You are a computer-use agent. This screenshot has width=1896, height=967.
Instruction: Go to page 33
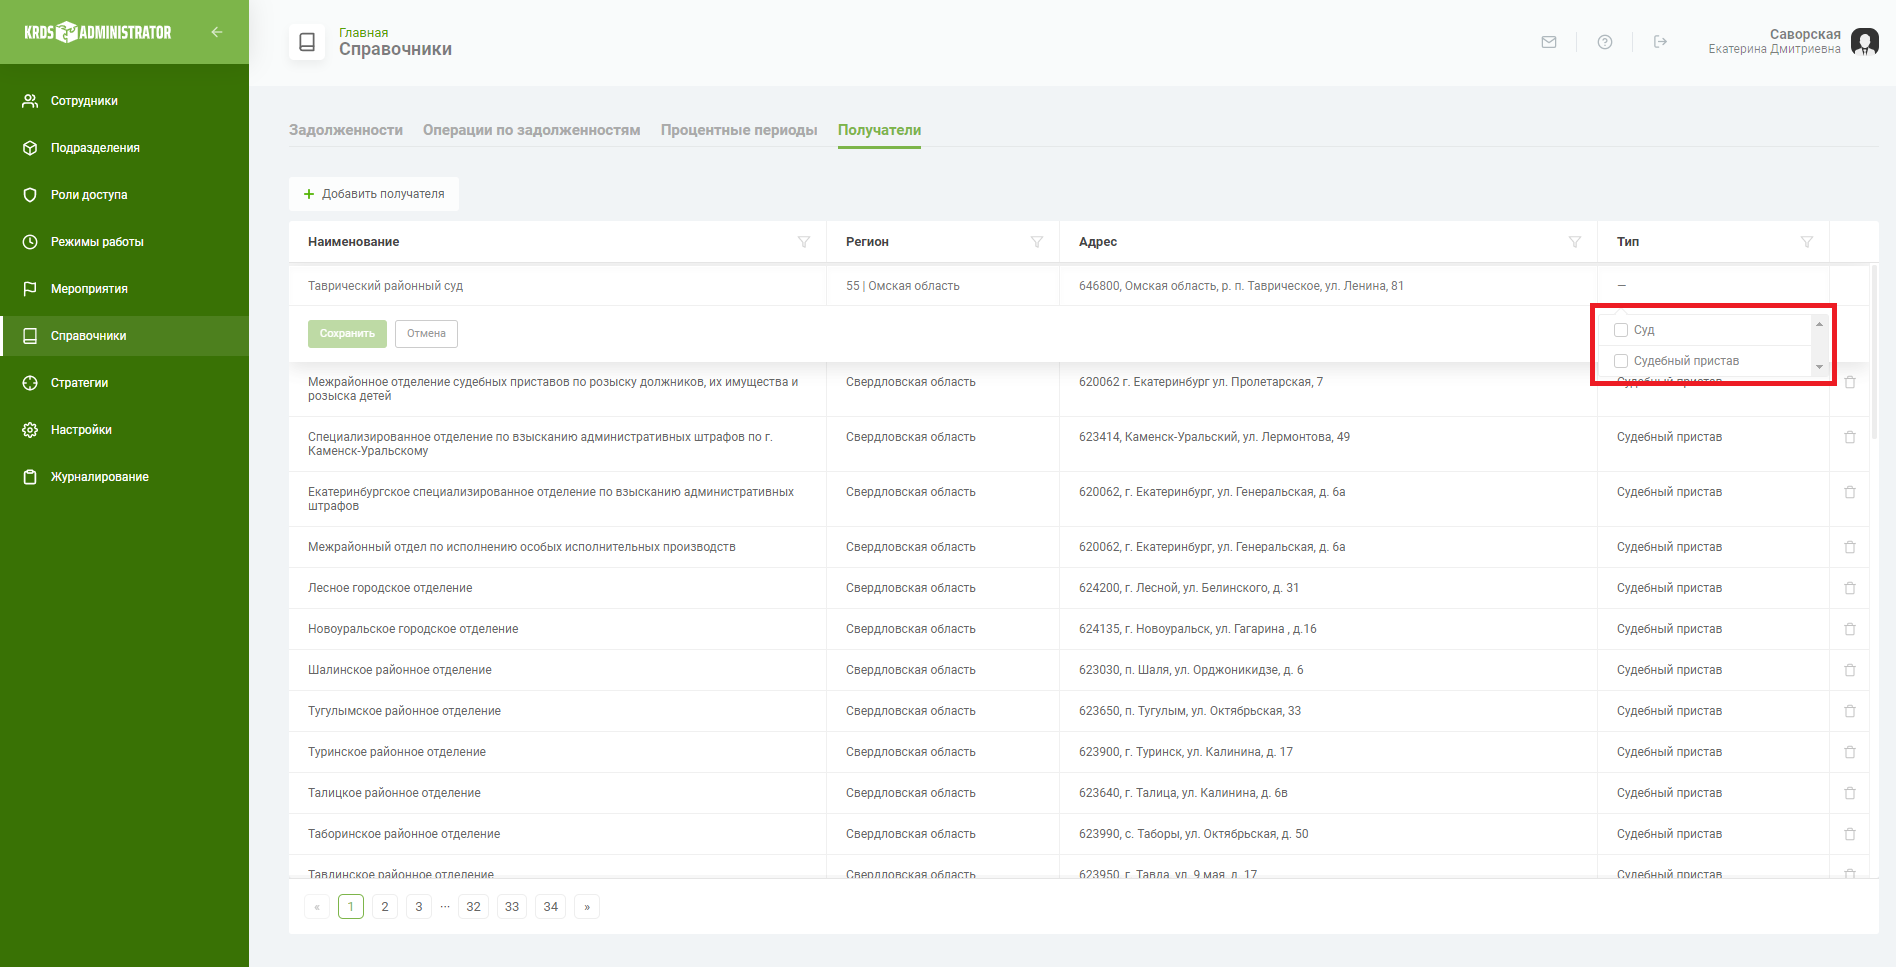point(512,907)
